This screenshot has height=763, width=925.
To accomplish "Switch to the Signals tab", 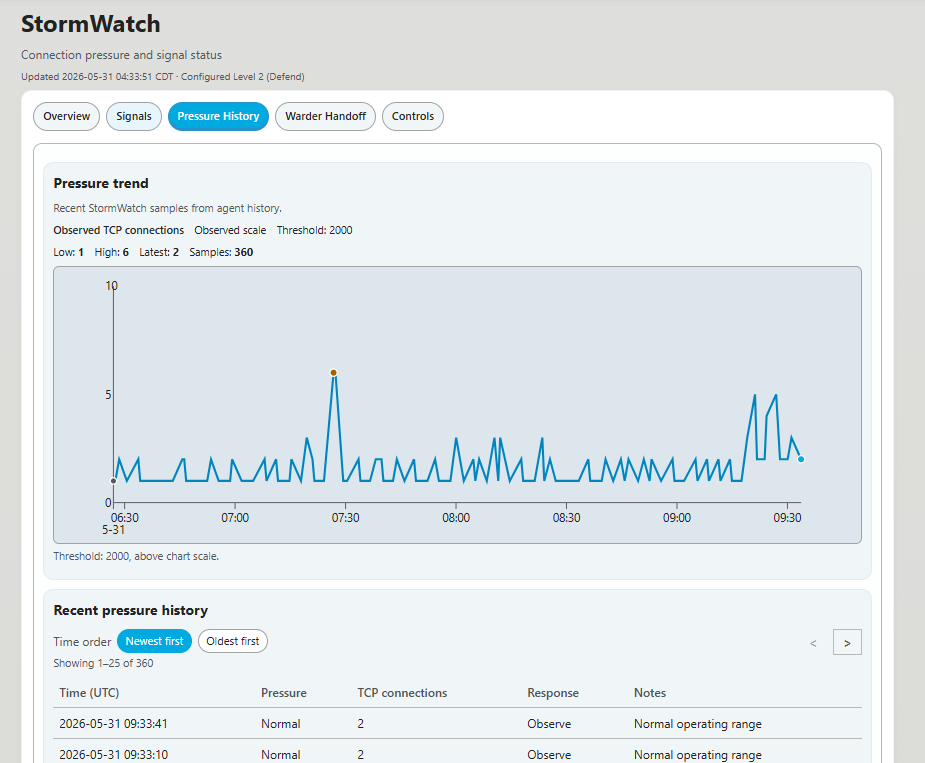I will [134, 116].
